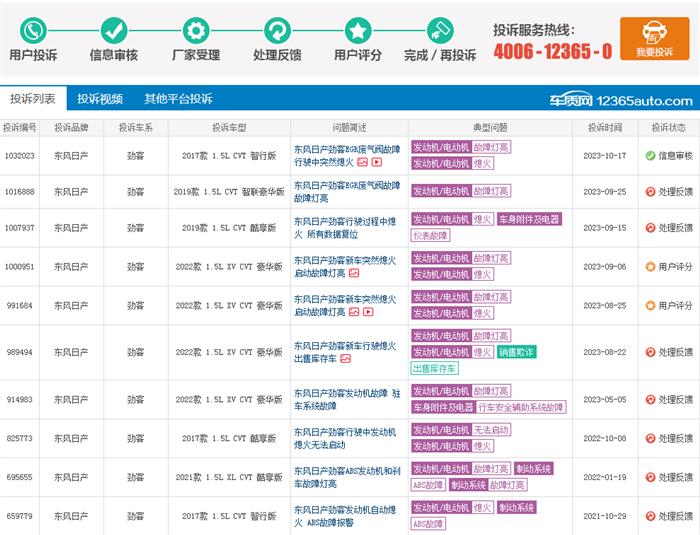Click the 用户评分 star step icon
This screenshot has height=535, width=700.
[358, 30]
